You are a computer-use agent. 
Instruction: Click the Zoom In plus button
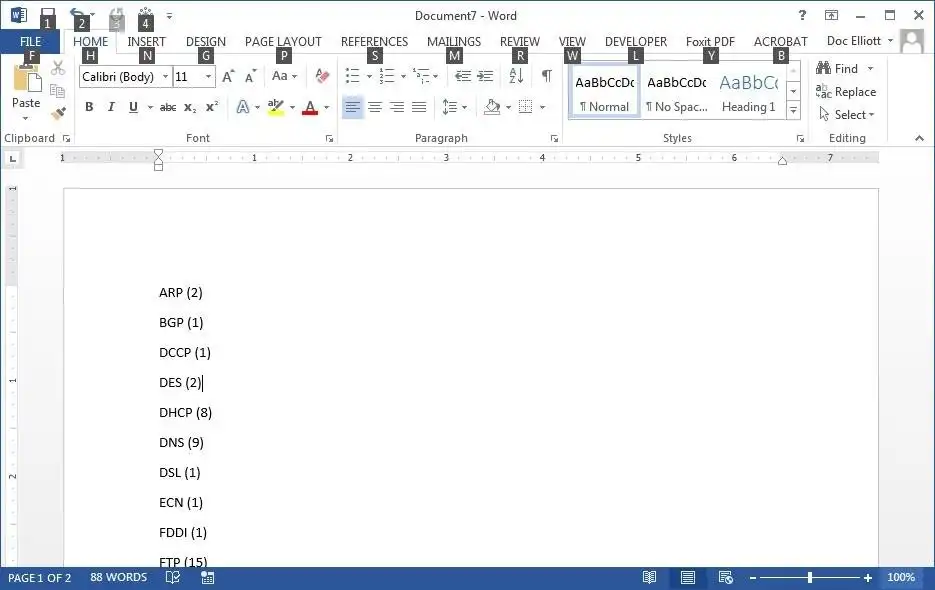868,577
